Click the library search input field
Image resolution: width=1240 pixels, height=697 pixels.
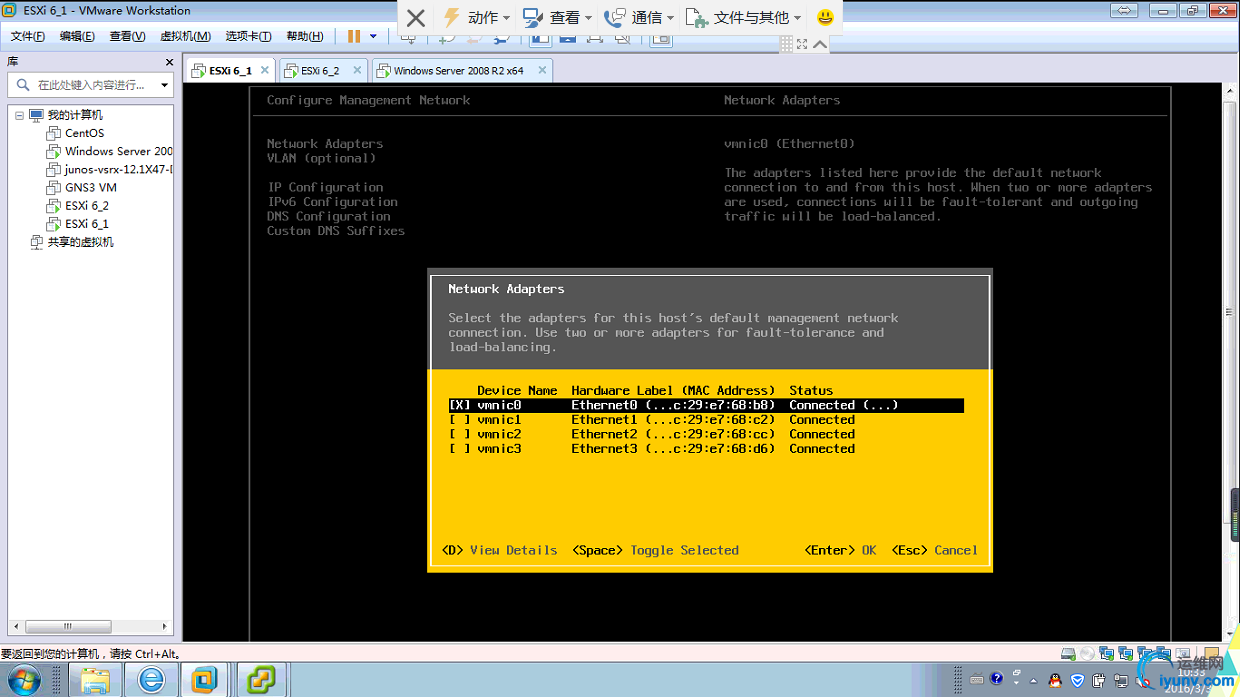point(92,85)
